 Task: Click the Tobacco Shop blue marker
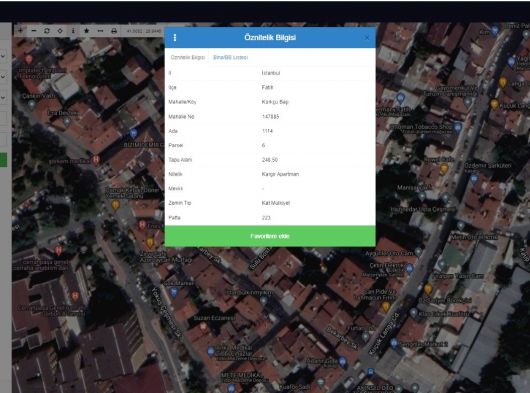(458, 127)
